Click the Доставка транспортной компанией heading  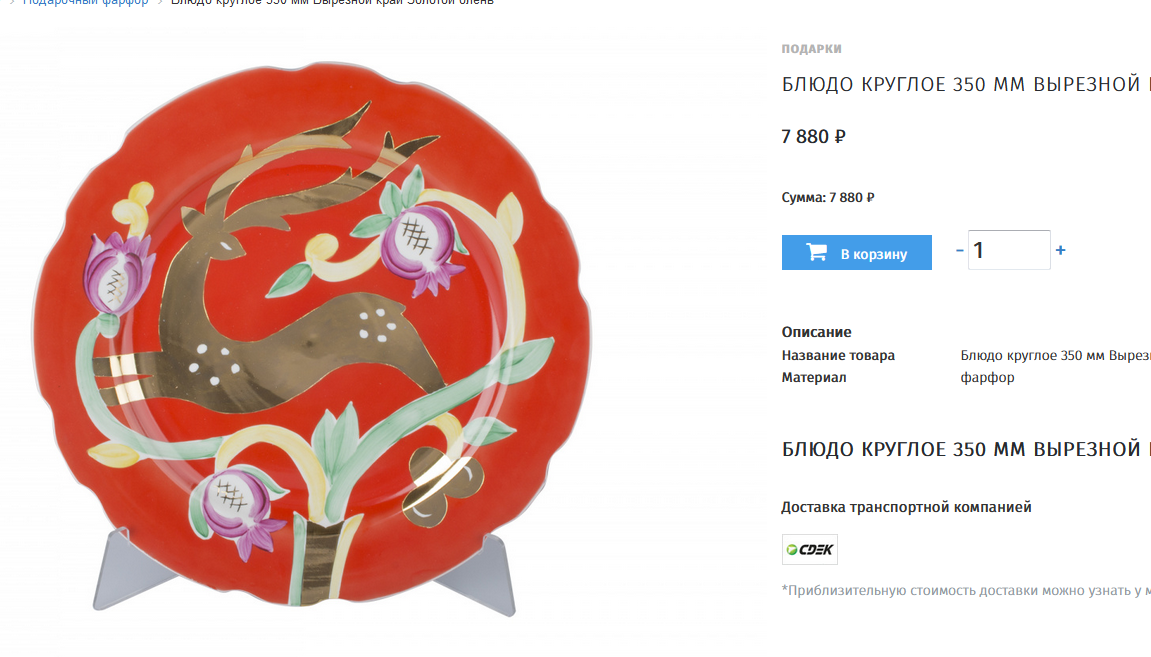click(906, 507)
